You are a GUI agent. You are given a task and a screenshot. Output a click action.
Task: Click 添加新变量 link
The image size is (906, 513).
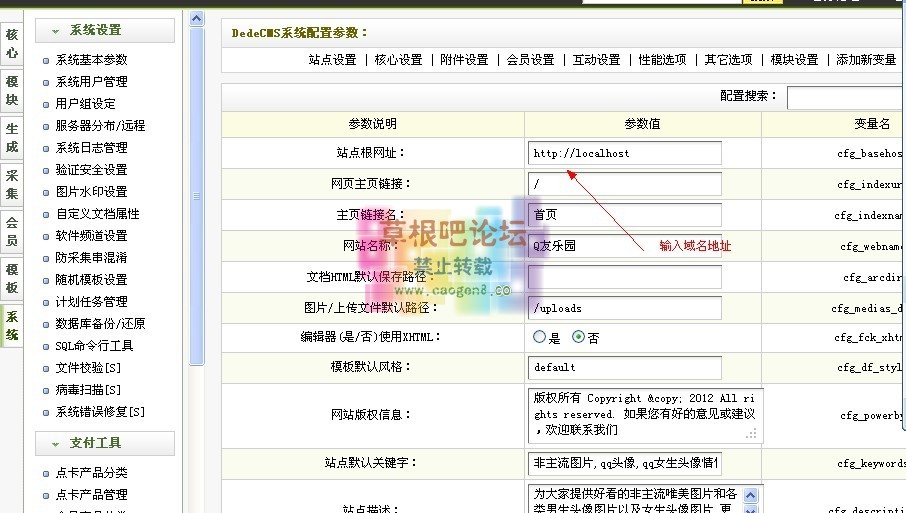[x=866, y=60]
